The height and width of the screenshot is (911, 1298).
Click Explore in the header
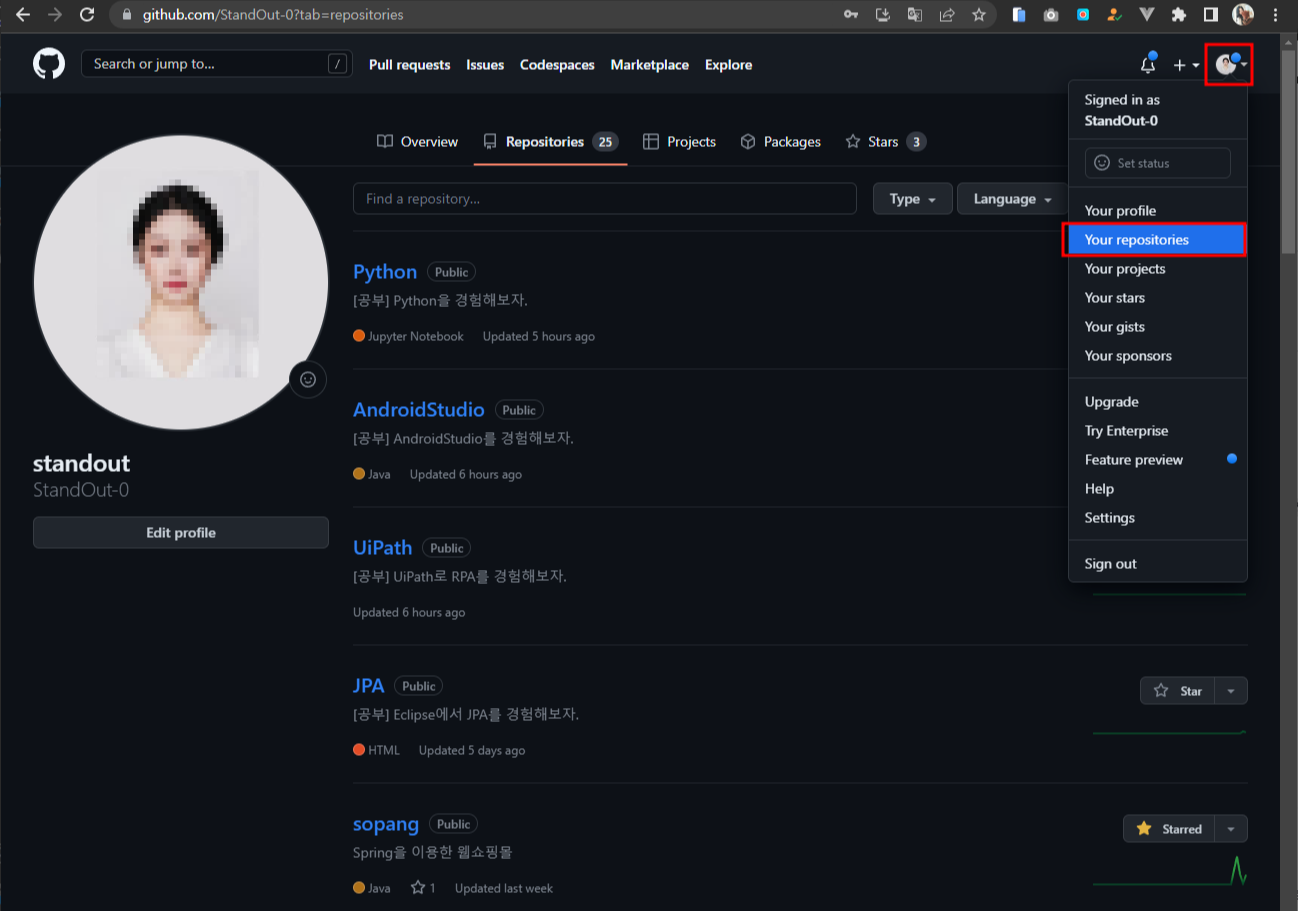[x=728, y=65]
